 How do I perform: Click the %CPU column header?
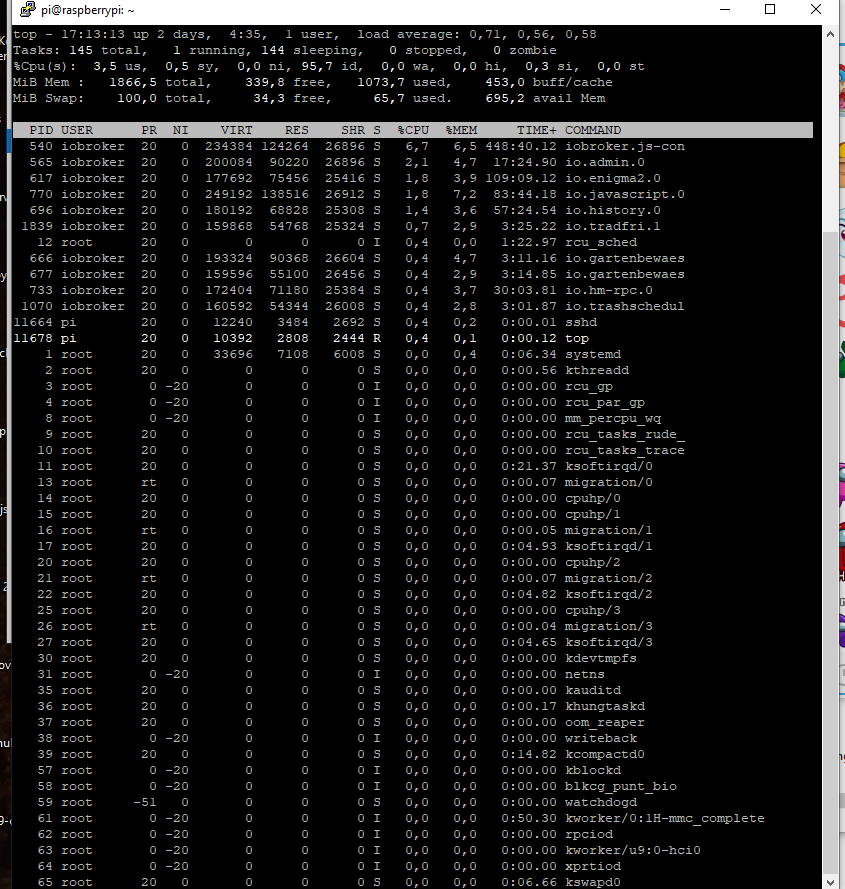pos(413,130)
